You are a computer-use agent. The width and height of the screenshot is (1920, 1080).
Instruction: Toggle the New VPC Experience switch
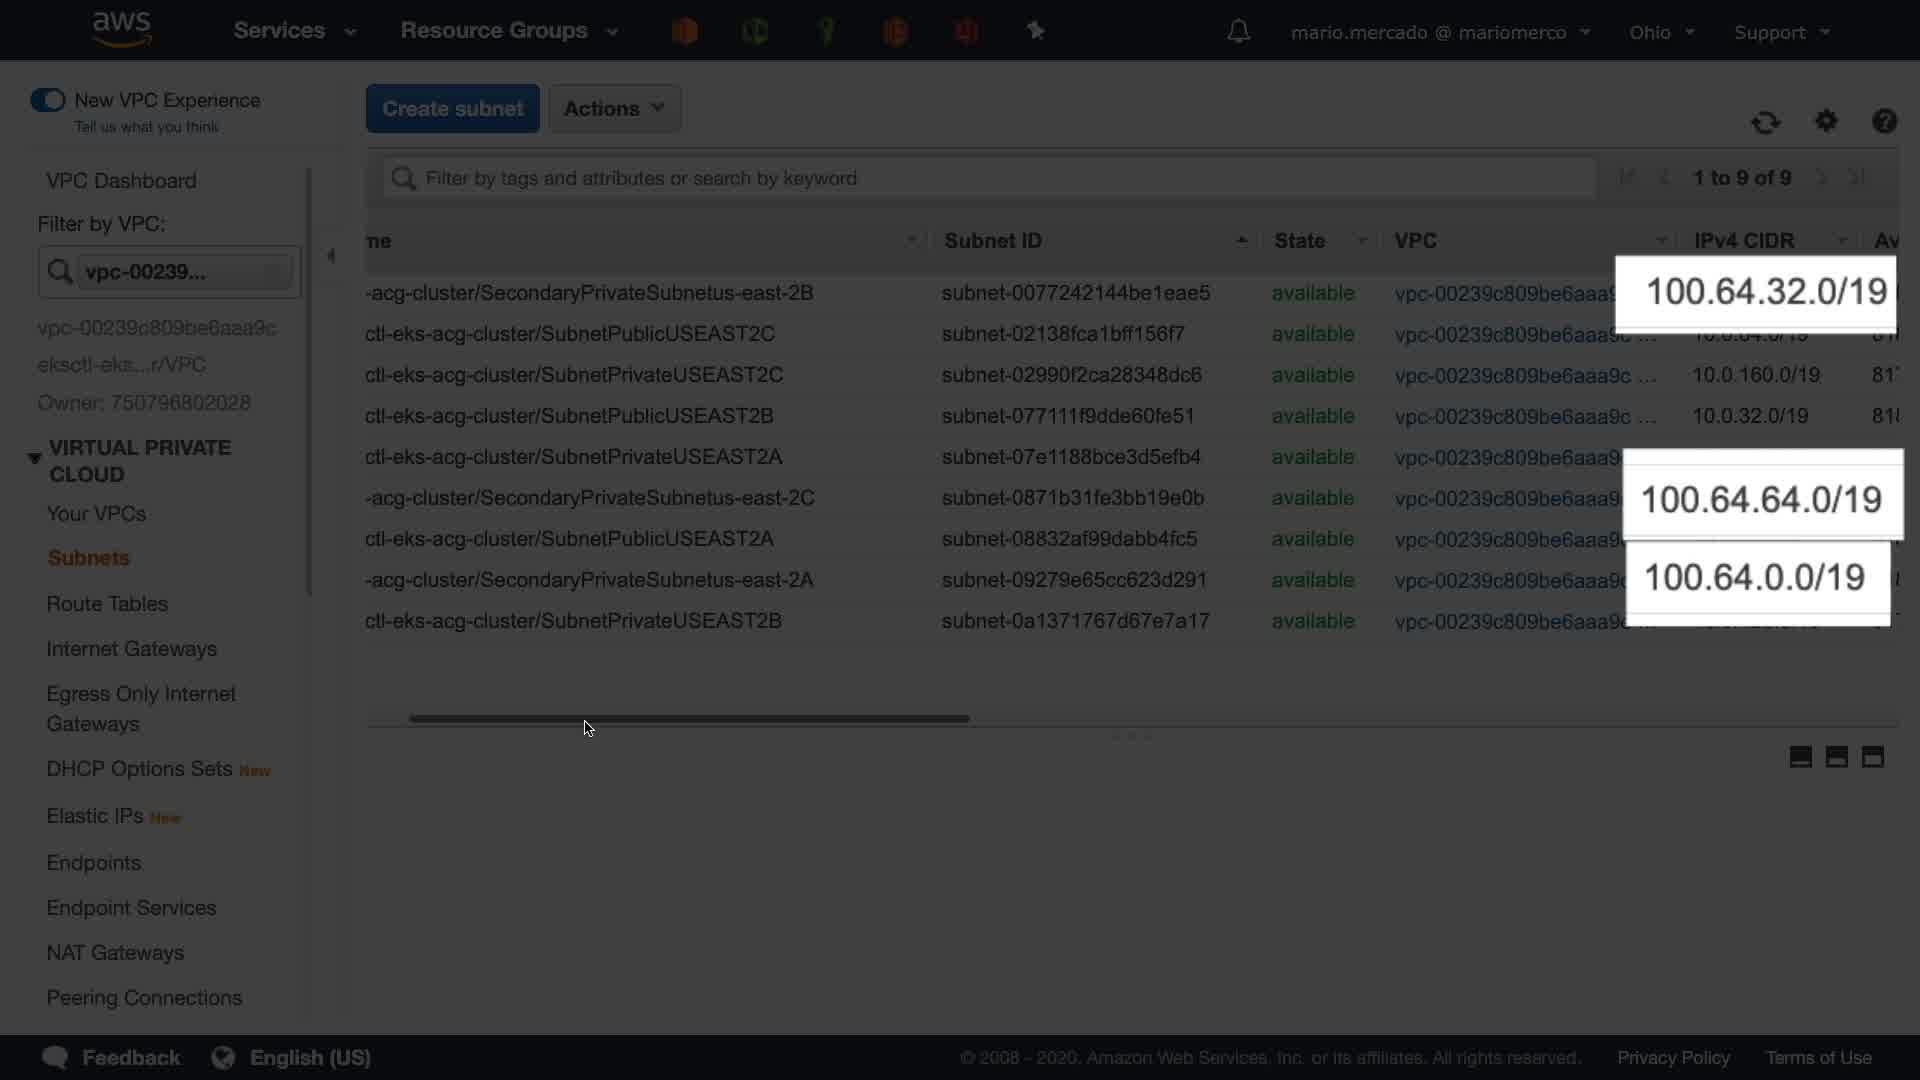click(x=48, y=100)
